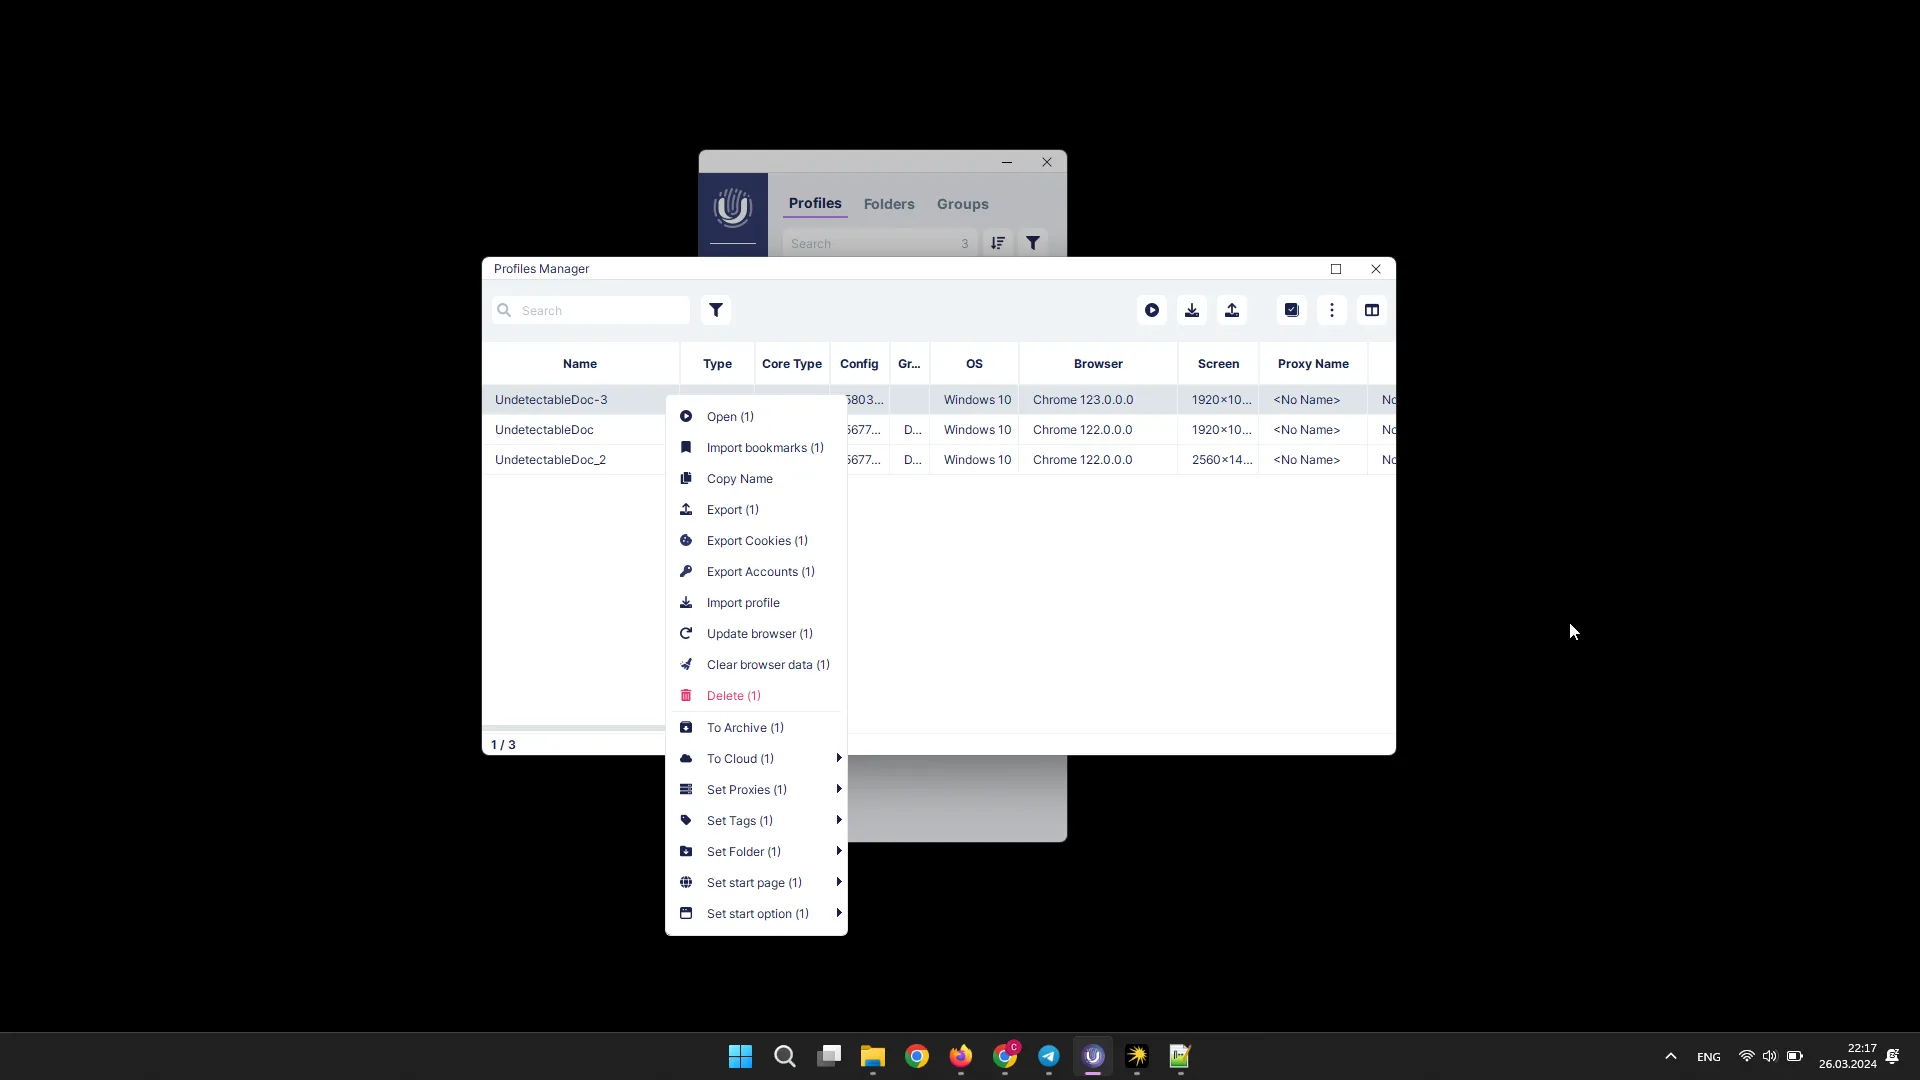
Task: Open Undetectable app icon in taskbar
Action: [x=1092, y=1055]
